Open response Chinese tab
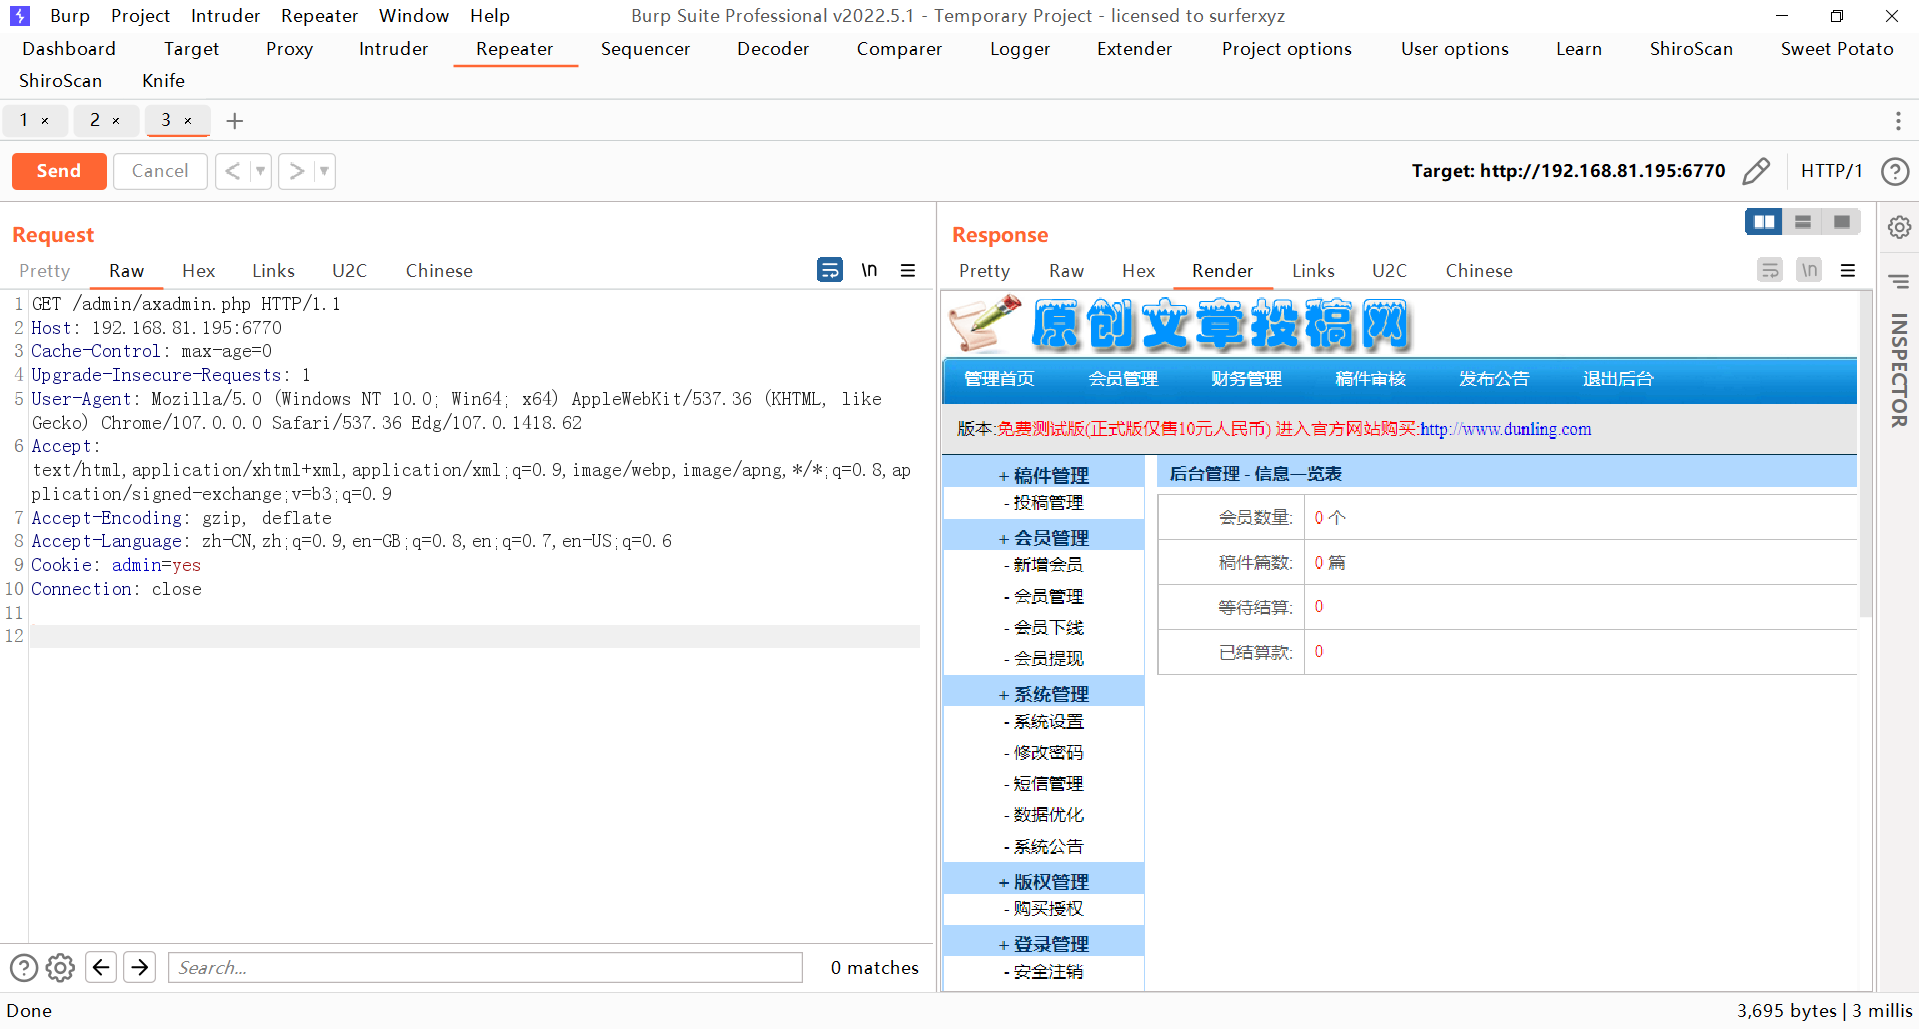The width and height of the screenshot is (1920, 1030). (1479, 271)
